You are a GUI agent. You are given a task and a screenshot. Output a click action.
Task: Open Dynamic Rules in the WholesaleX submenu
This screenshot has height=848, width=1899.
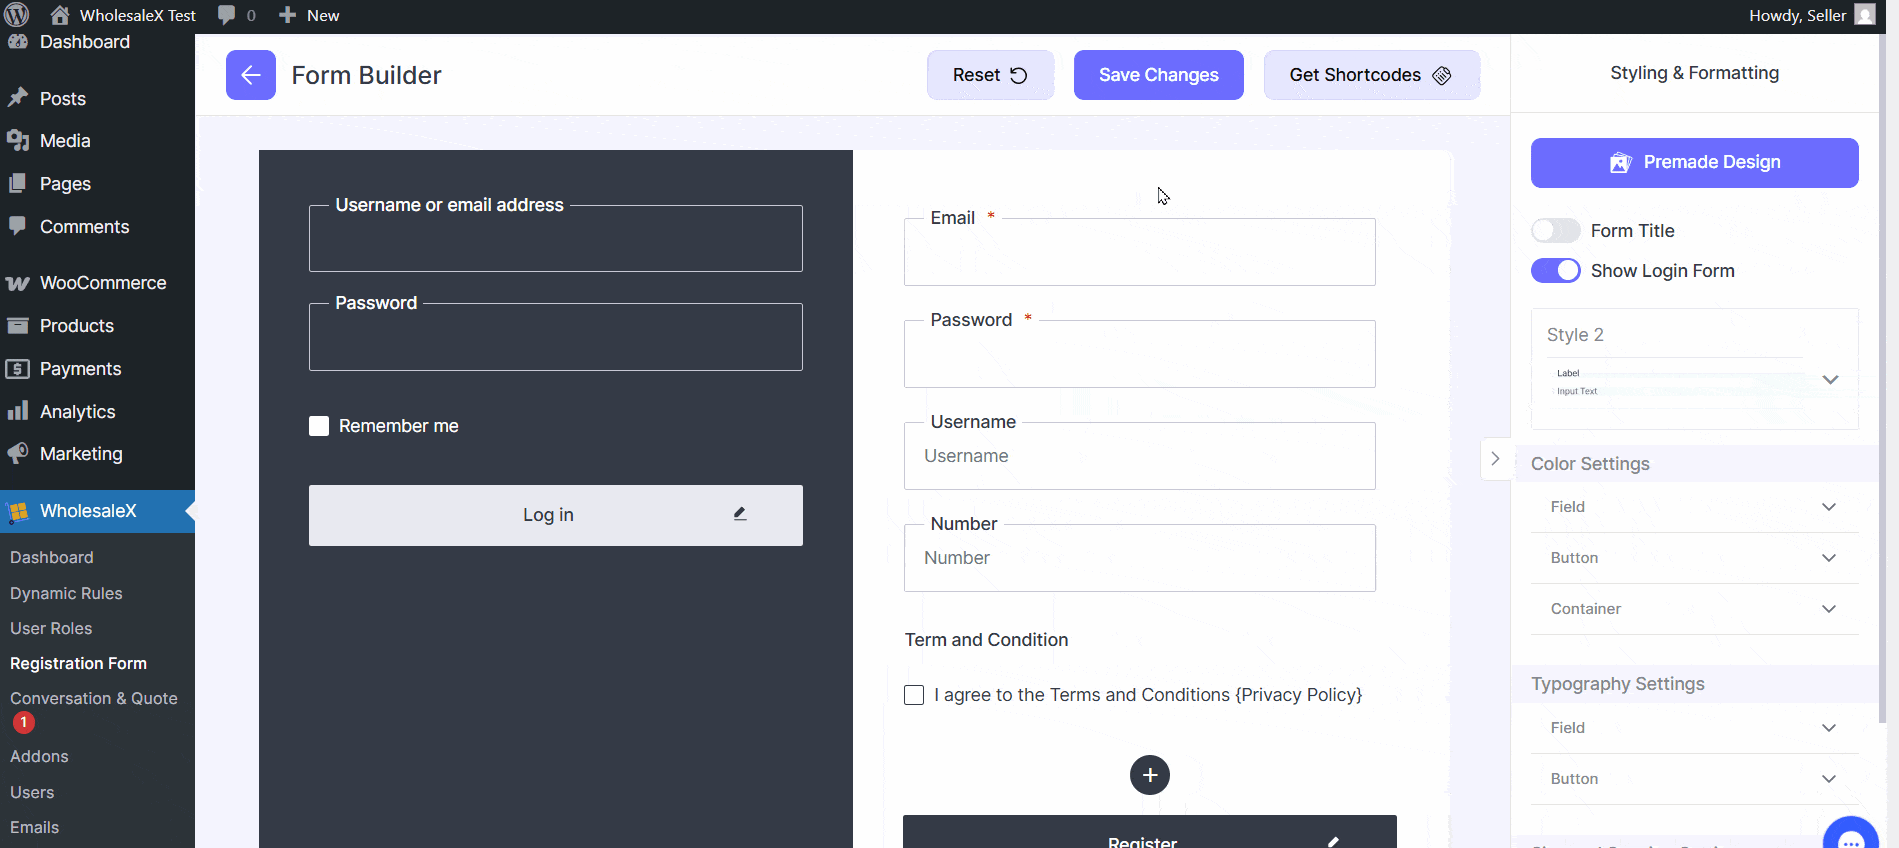point(66,593)
